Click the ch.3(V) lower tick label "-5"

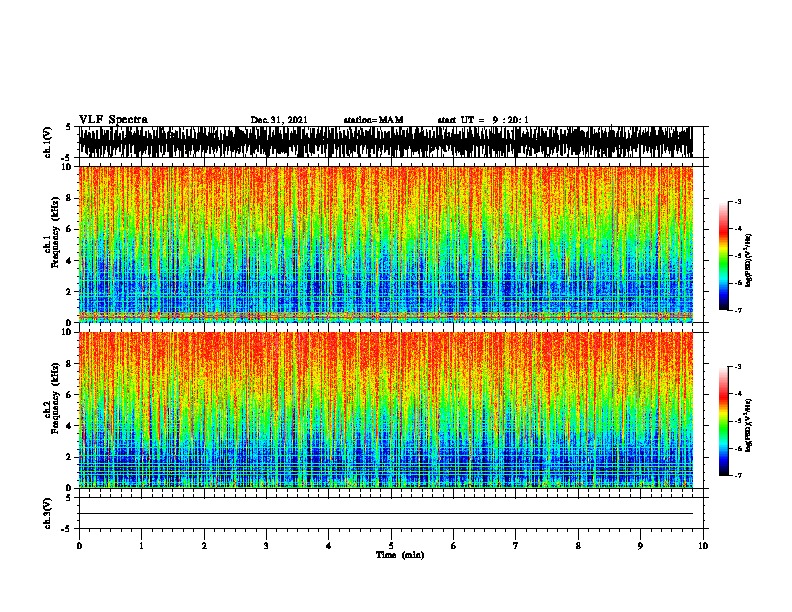tap(66, 529)
